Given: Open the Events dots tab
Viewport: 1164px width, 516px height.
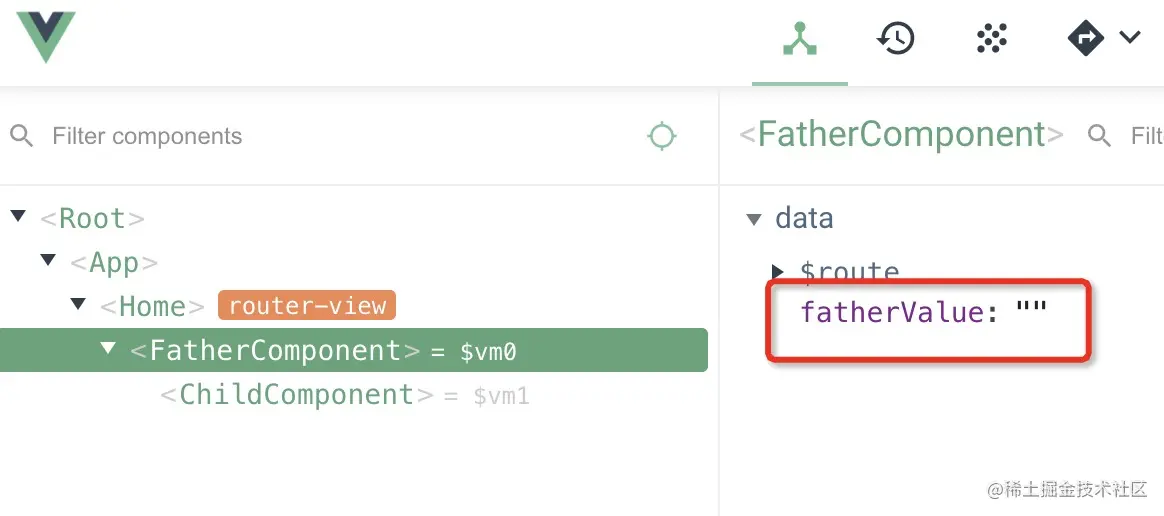Looking at the screenshot, I should [x=991, y=38].
